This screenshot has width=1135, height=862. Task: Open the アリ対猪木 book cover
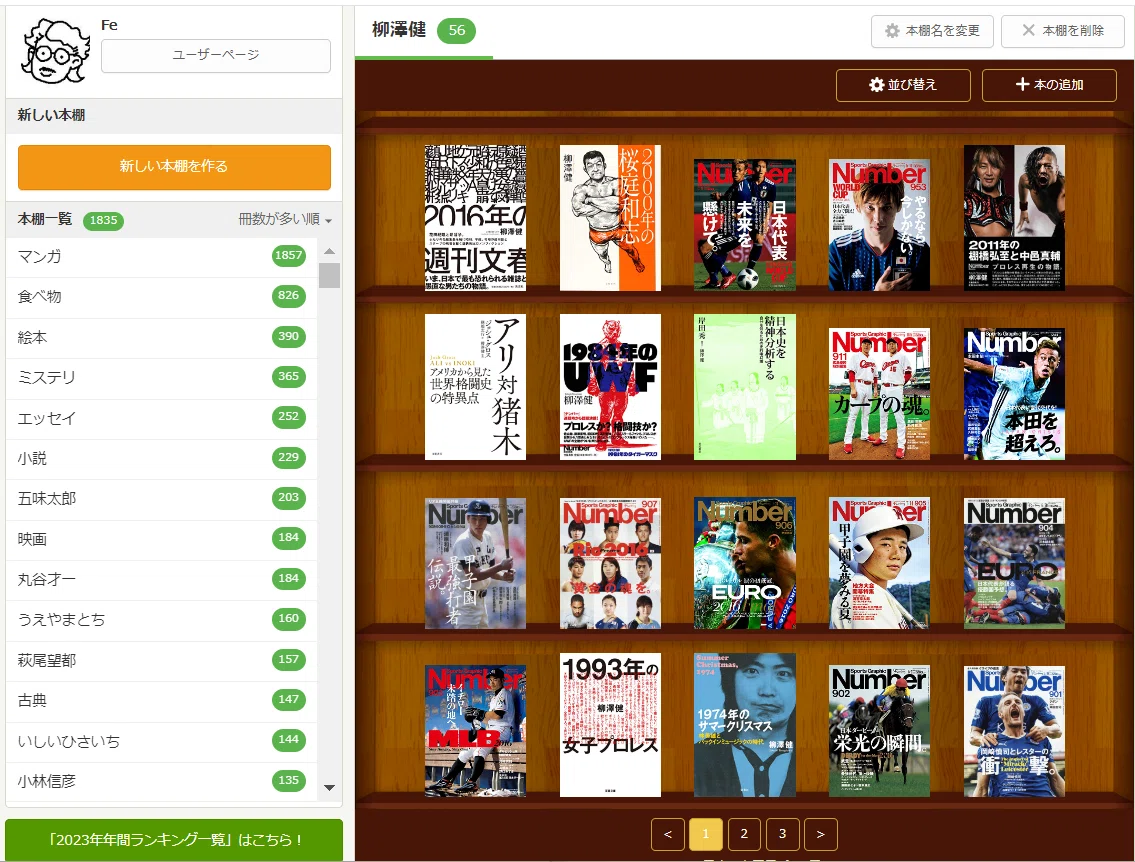(476, 387)
